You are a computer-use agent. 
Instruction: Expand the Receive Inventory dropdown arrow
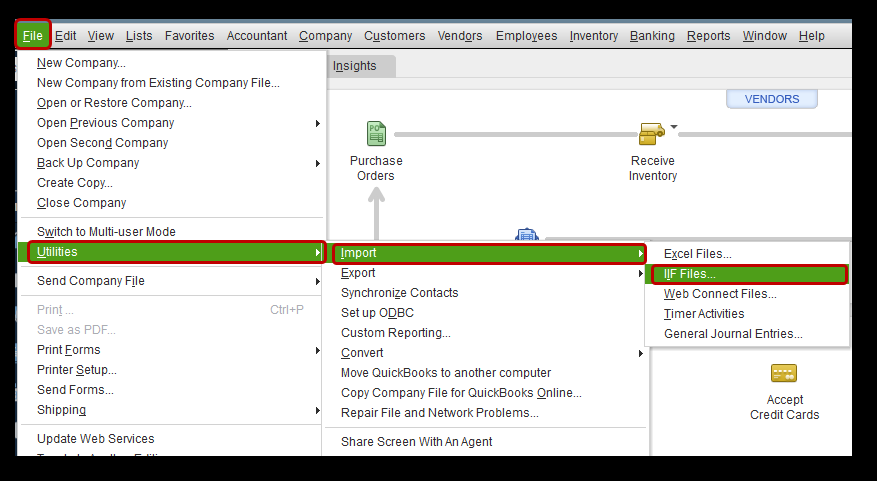point(674,127)
